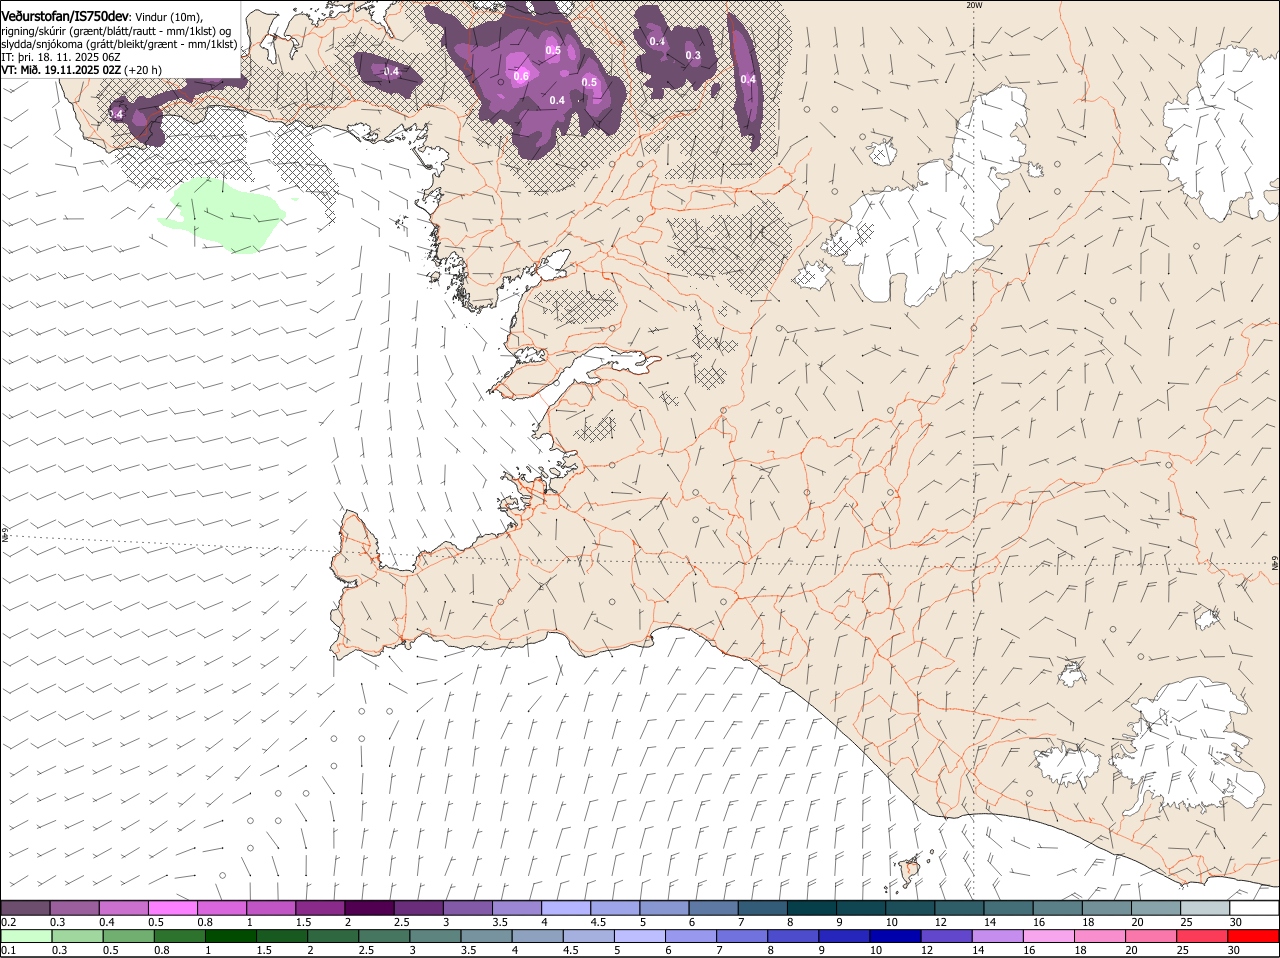Viewport: 1280px width, 958px height.
Task: Select the bright pink swatch starting at 0.5
Action: click(172, 908)
